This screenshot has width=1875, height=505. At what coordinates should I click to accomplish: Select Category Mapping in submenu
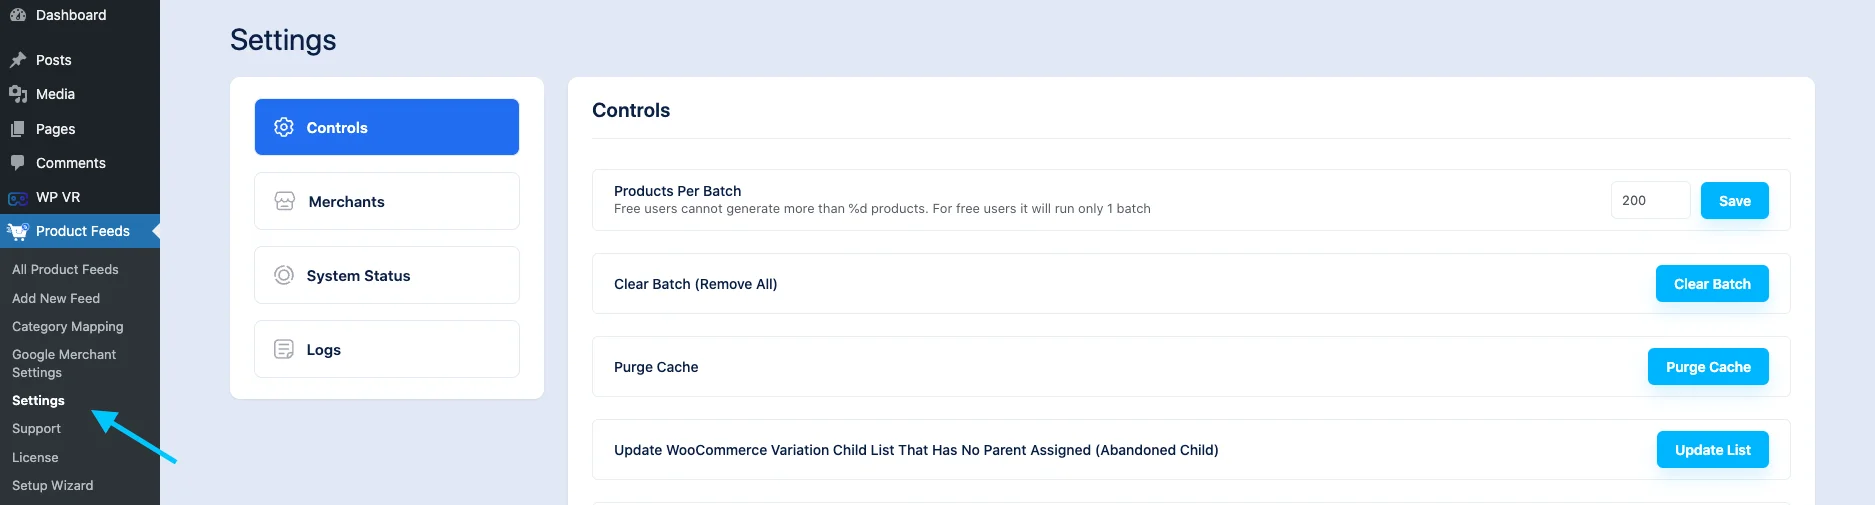click(x=68, y=327)
